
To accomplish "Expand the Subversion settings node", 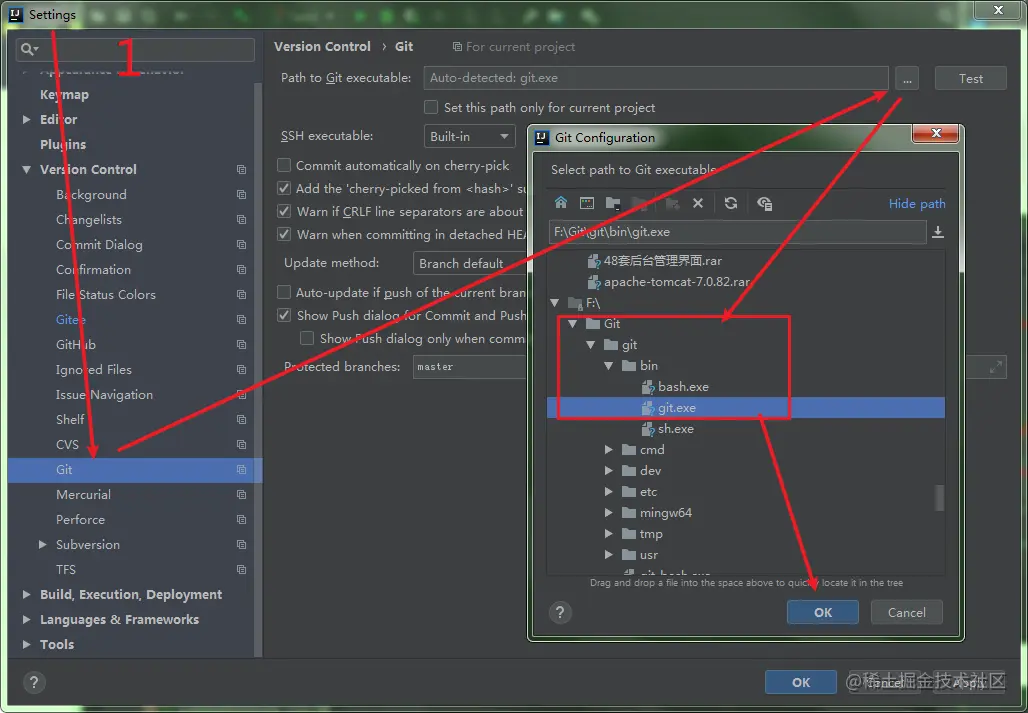I will [43, 544].
